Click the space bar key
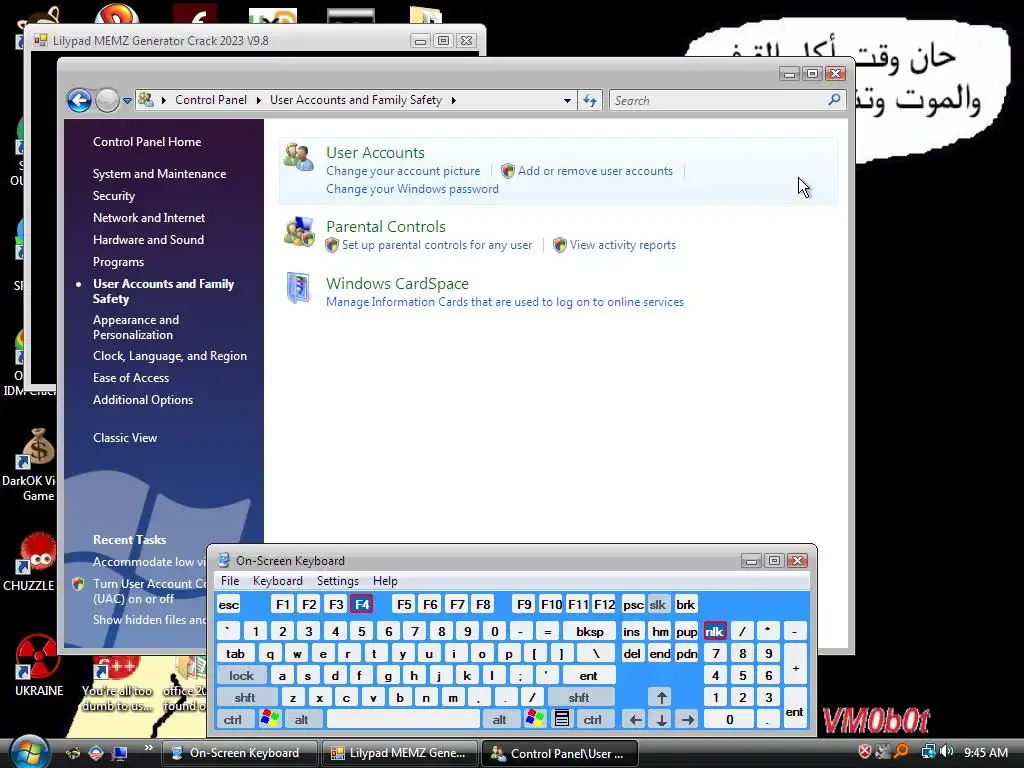 tap(403, 720)
